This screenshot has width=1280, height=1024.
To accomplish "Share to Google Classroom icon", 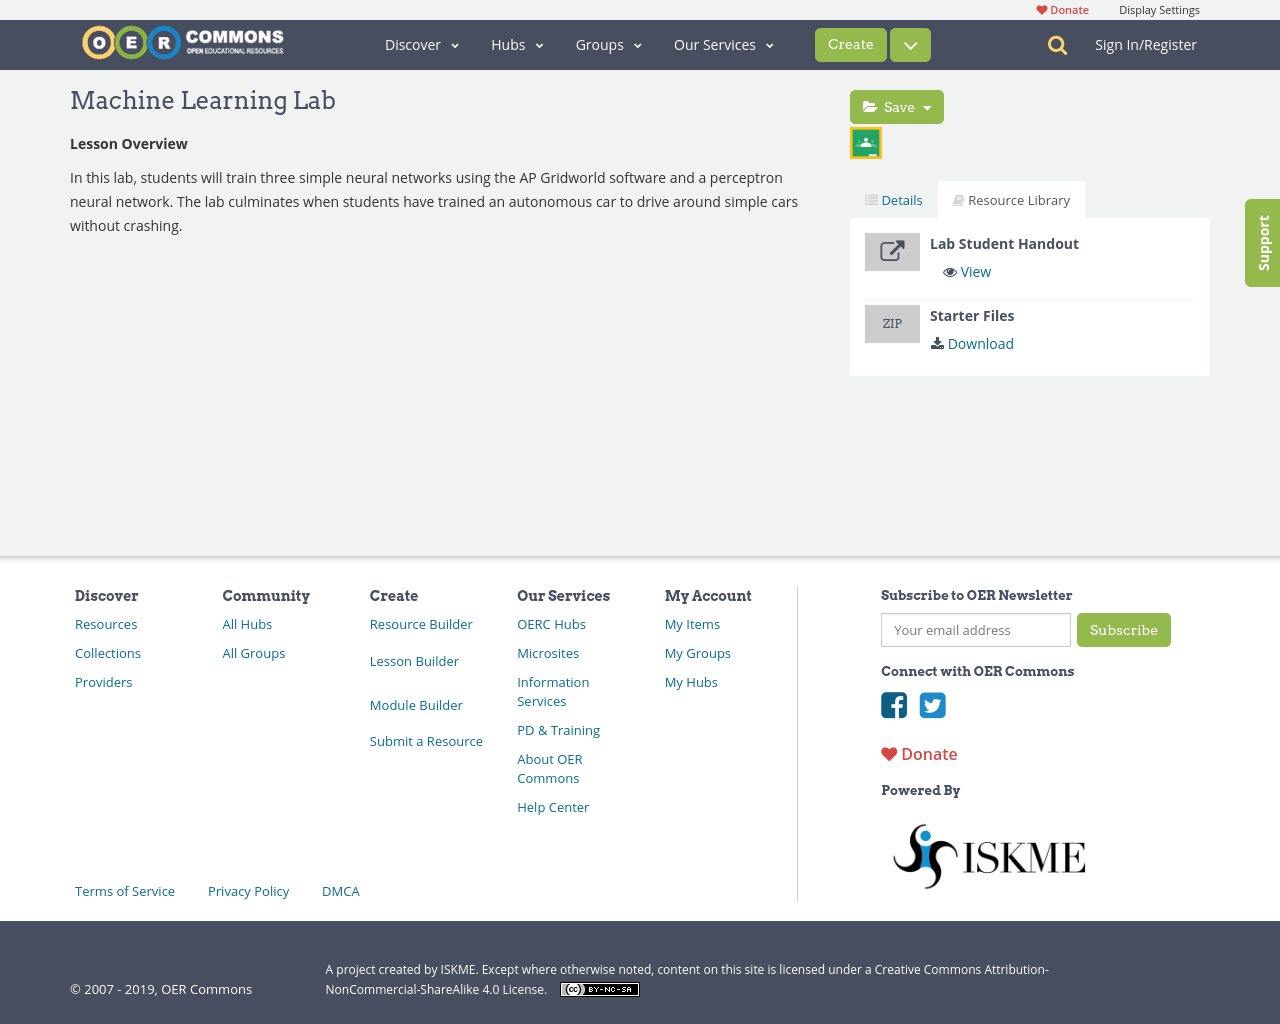I will point(866,143).
